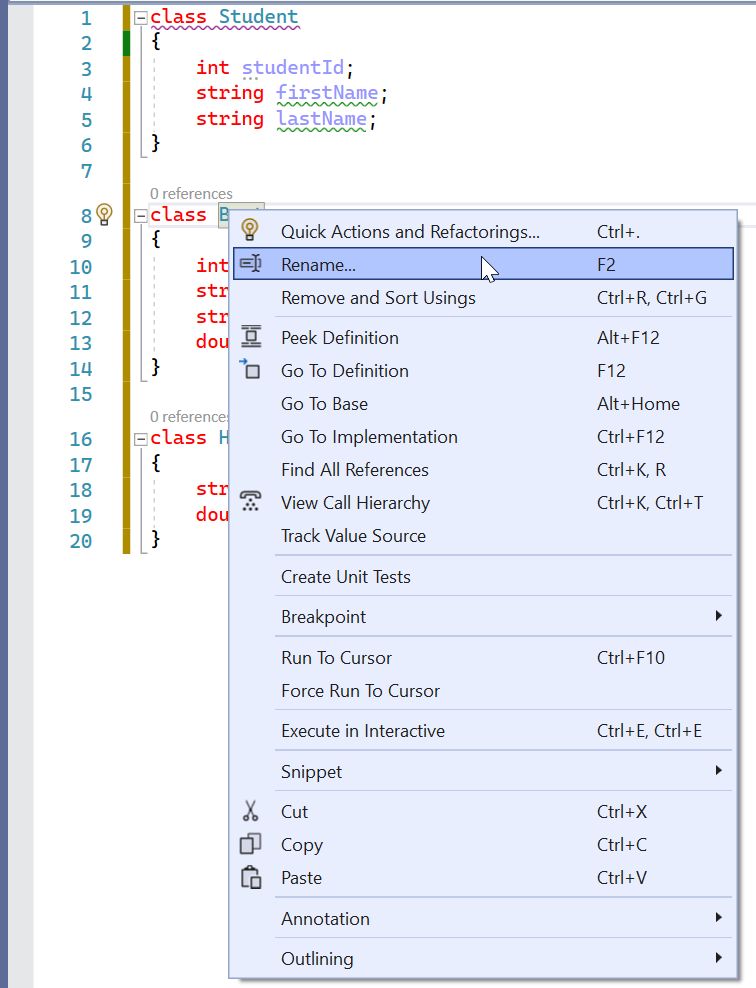
Task: Select Force Run To Cursor
Action: pos(483,691)
